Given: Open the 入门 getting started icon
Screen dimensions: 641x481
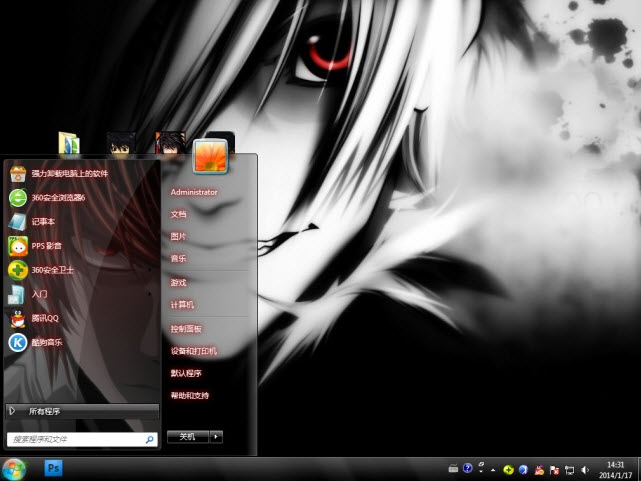Looking at the screenshot, I should 17,295.
